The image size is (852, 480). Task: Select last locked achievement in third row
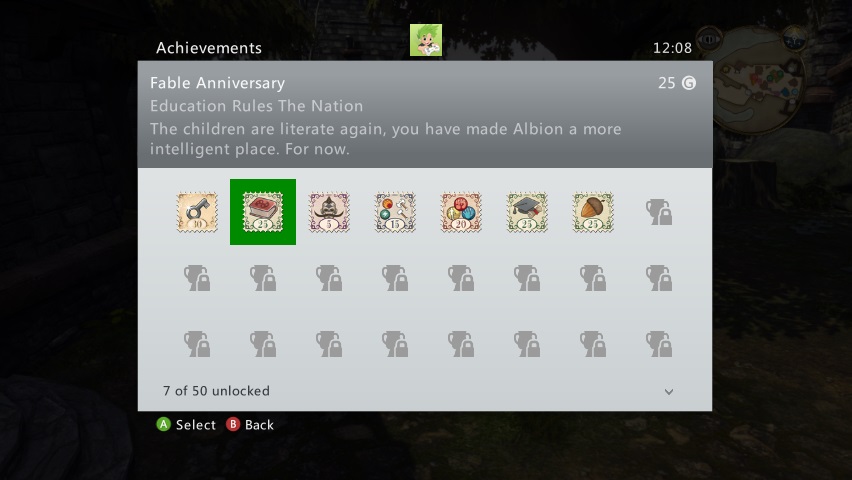(x=659, y=344)
